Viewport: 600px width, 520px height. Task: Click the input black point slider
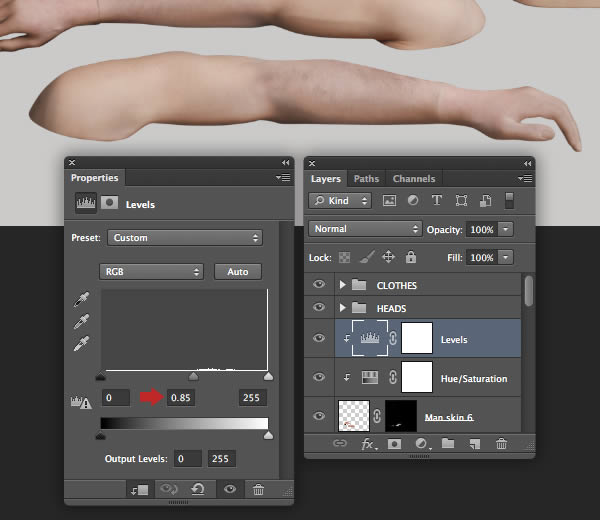coord(101,377)
